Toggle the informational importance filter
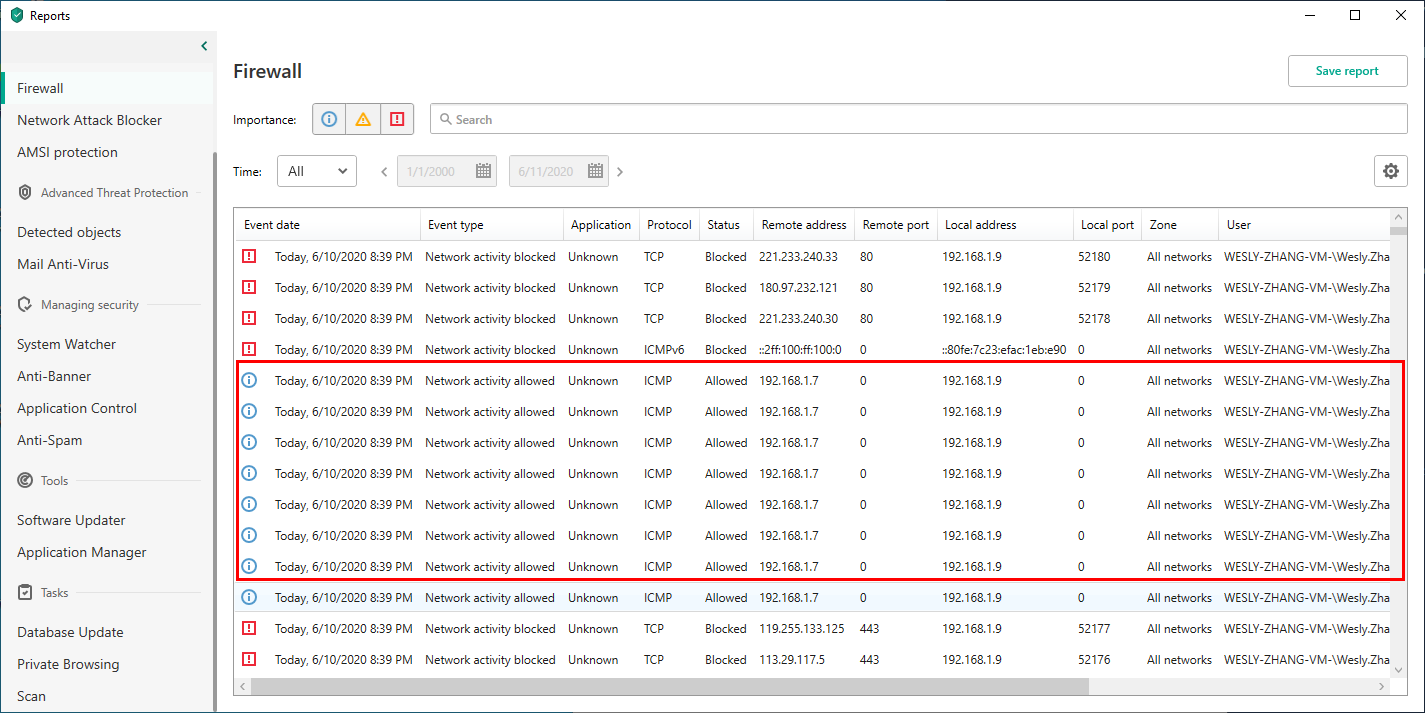 coord(329,119)
